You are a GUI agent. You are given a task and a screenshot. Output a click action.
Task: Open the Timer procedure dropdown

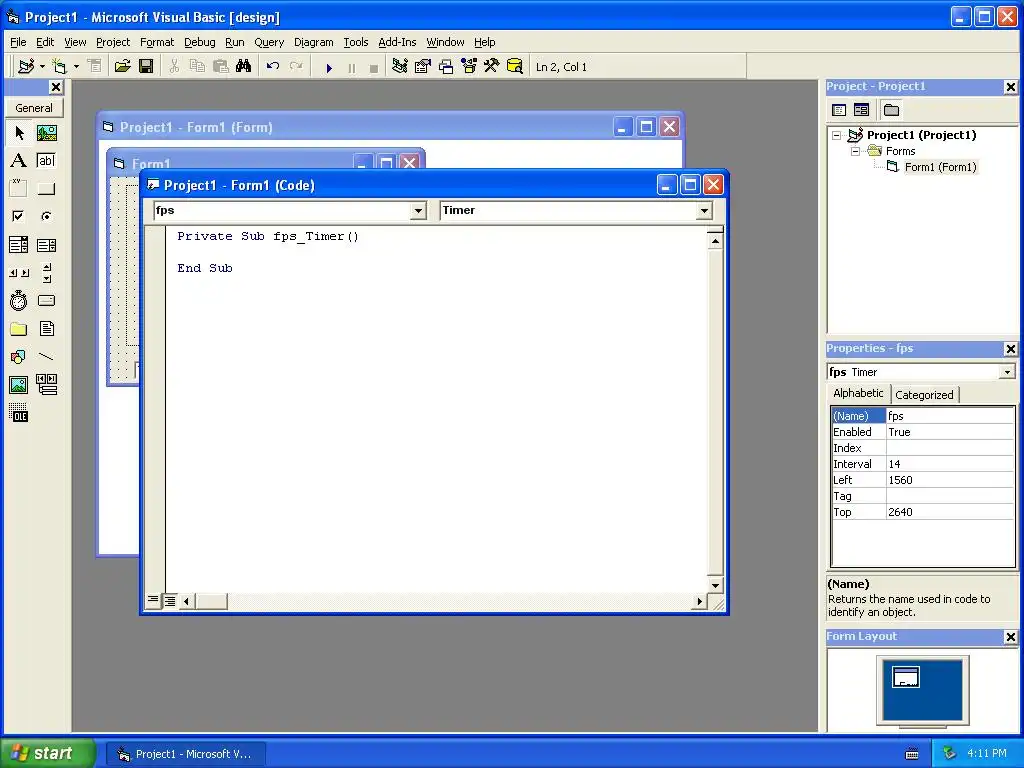coord(704,211)
